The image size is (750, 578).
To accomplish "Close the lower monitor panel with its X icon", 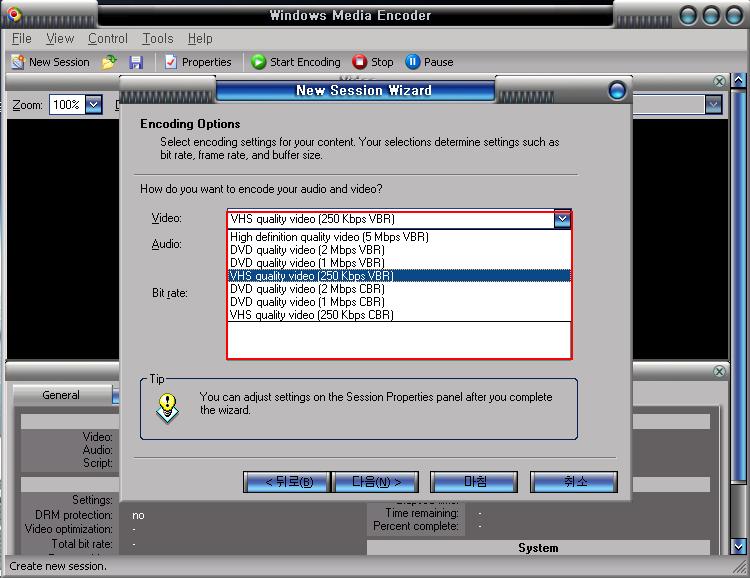I will point(719,371).
